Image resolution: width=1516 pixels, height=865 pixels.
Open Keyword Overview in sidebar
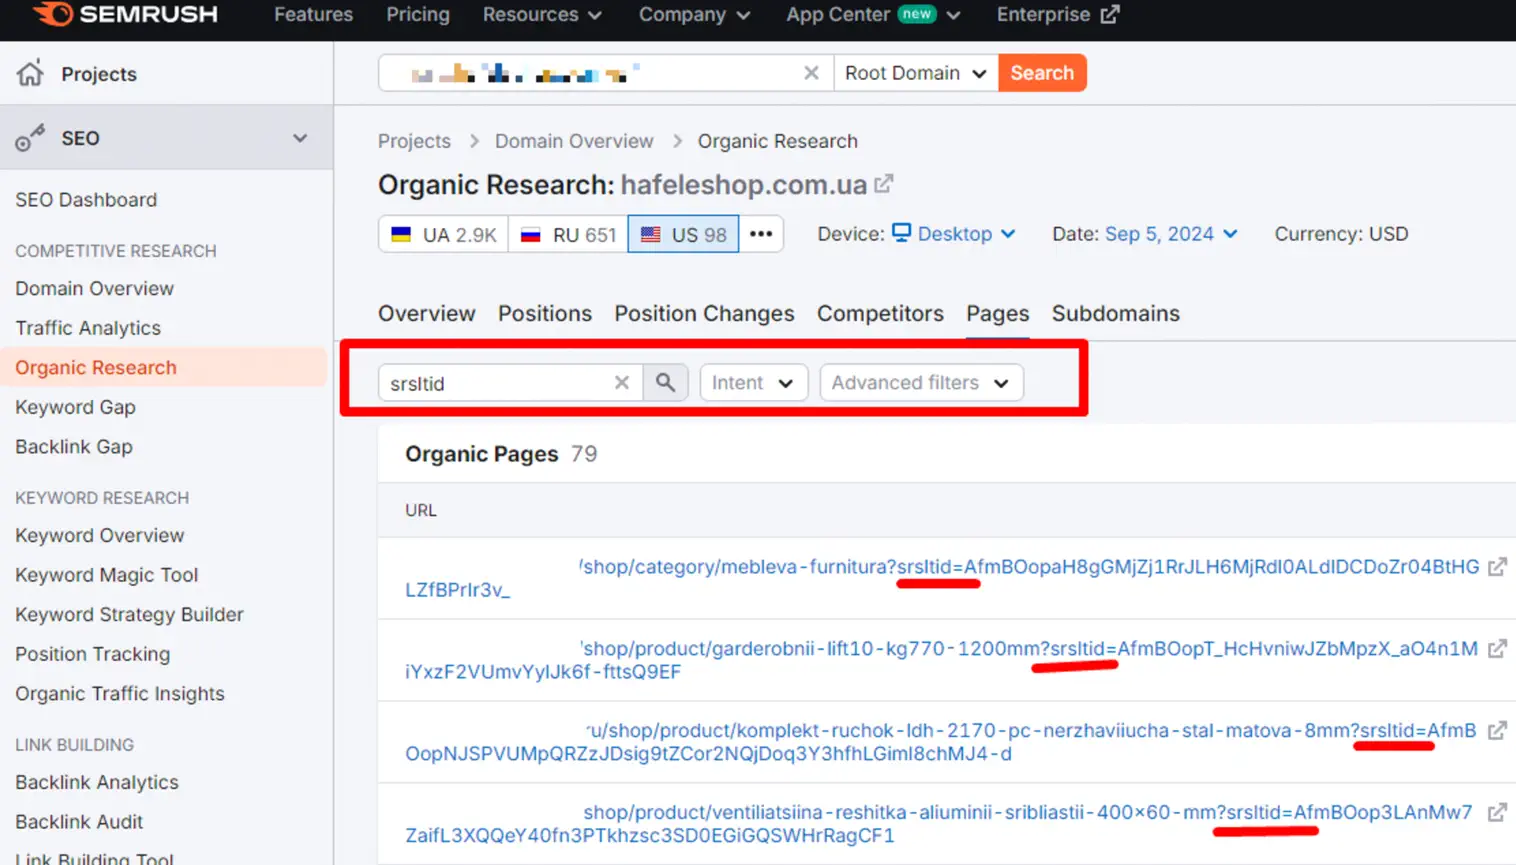[100, 535]
